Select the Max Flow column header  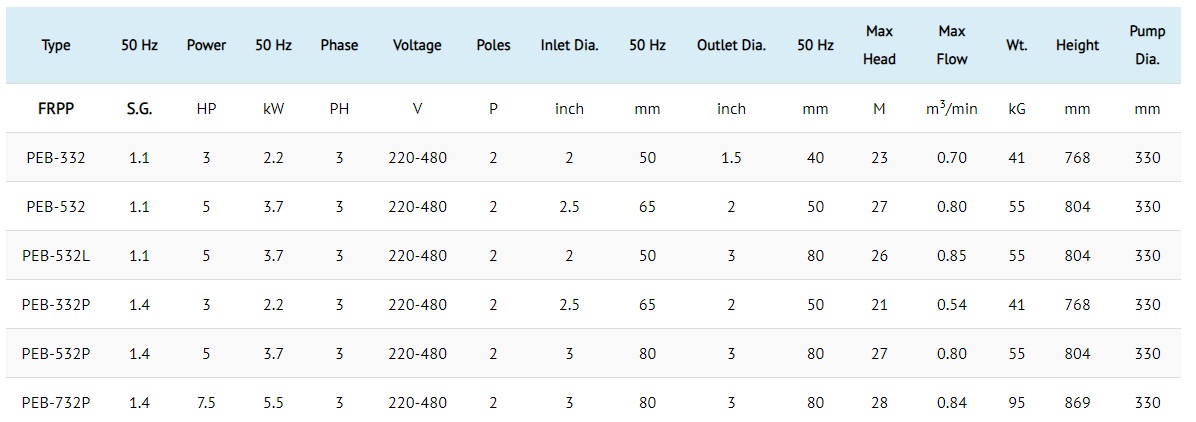(952, 45)
